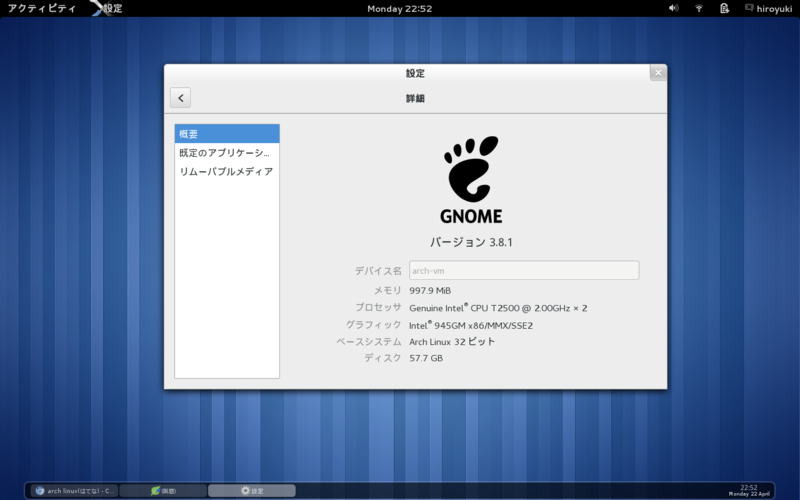This screenshot has width=800, height=500.
Task: Select 概要 in the sidebar
Action: pyautogui.click(x=227, y=134)
